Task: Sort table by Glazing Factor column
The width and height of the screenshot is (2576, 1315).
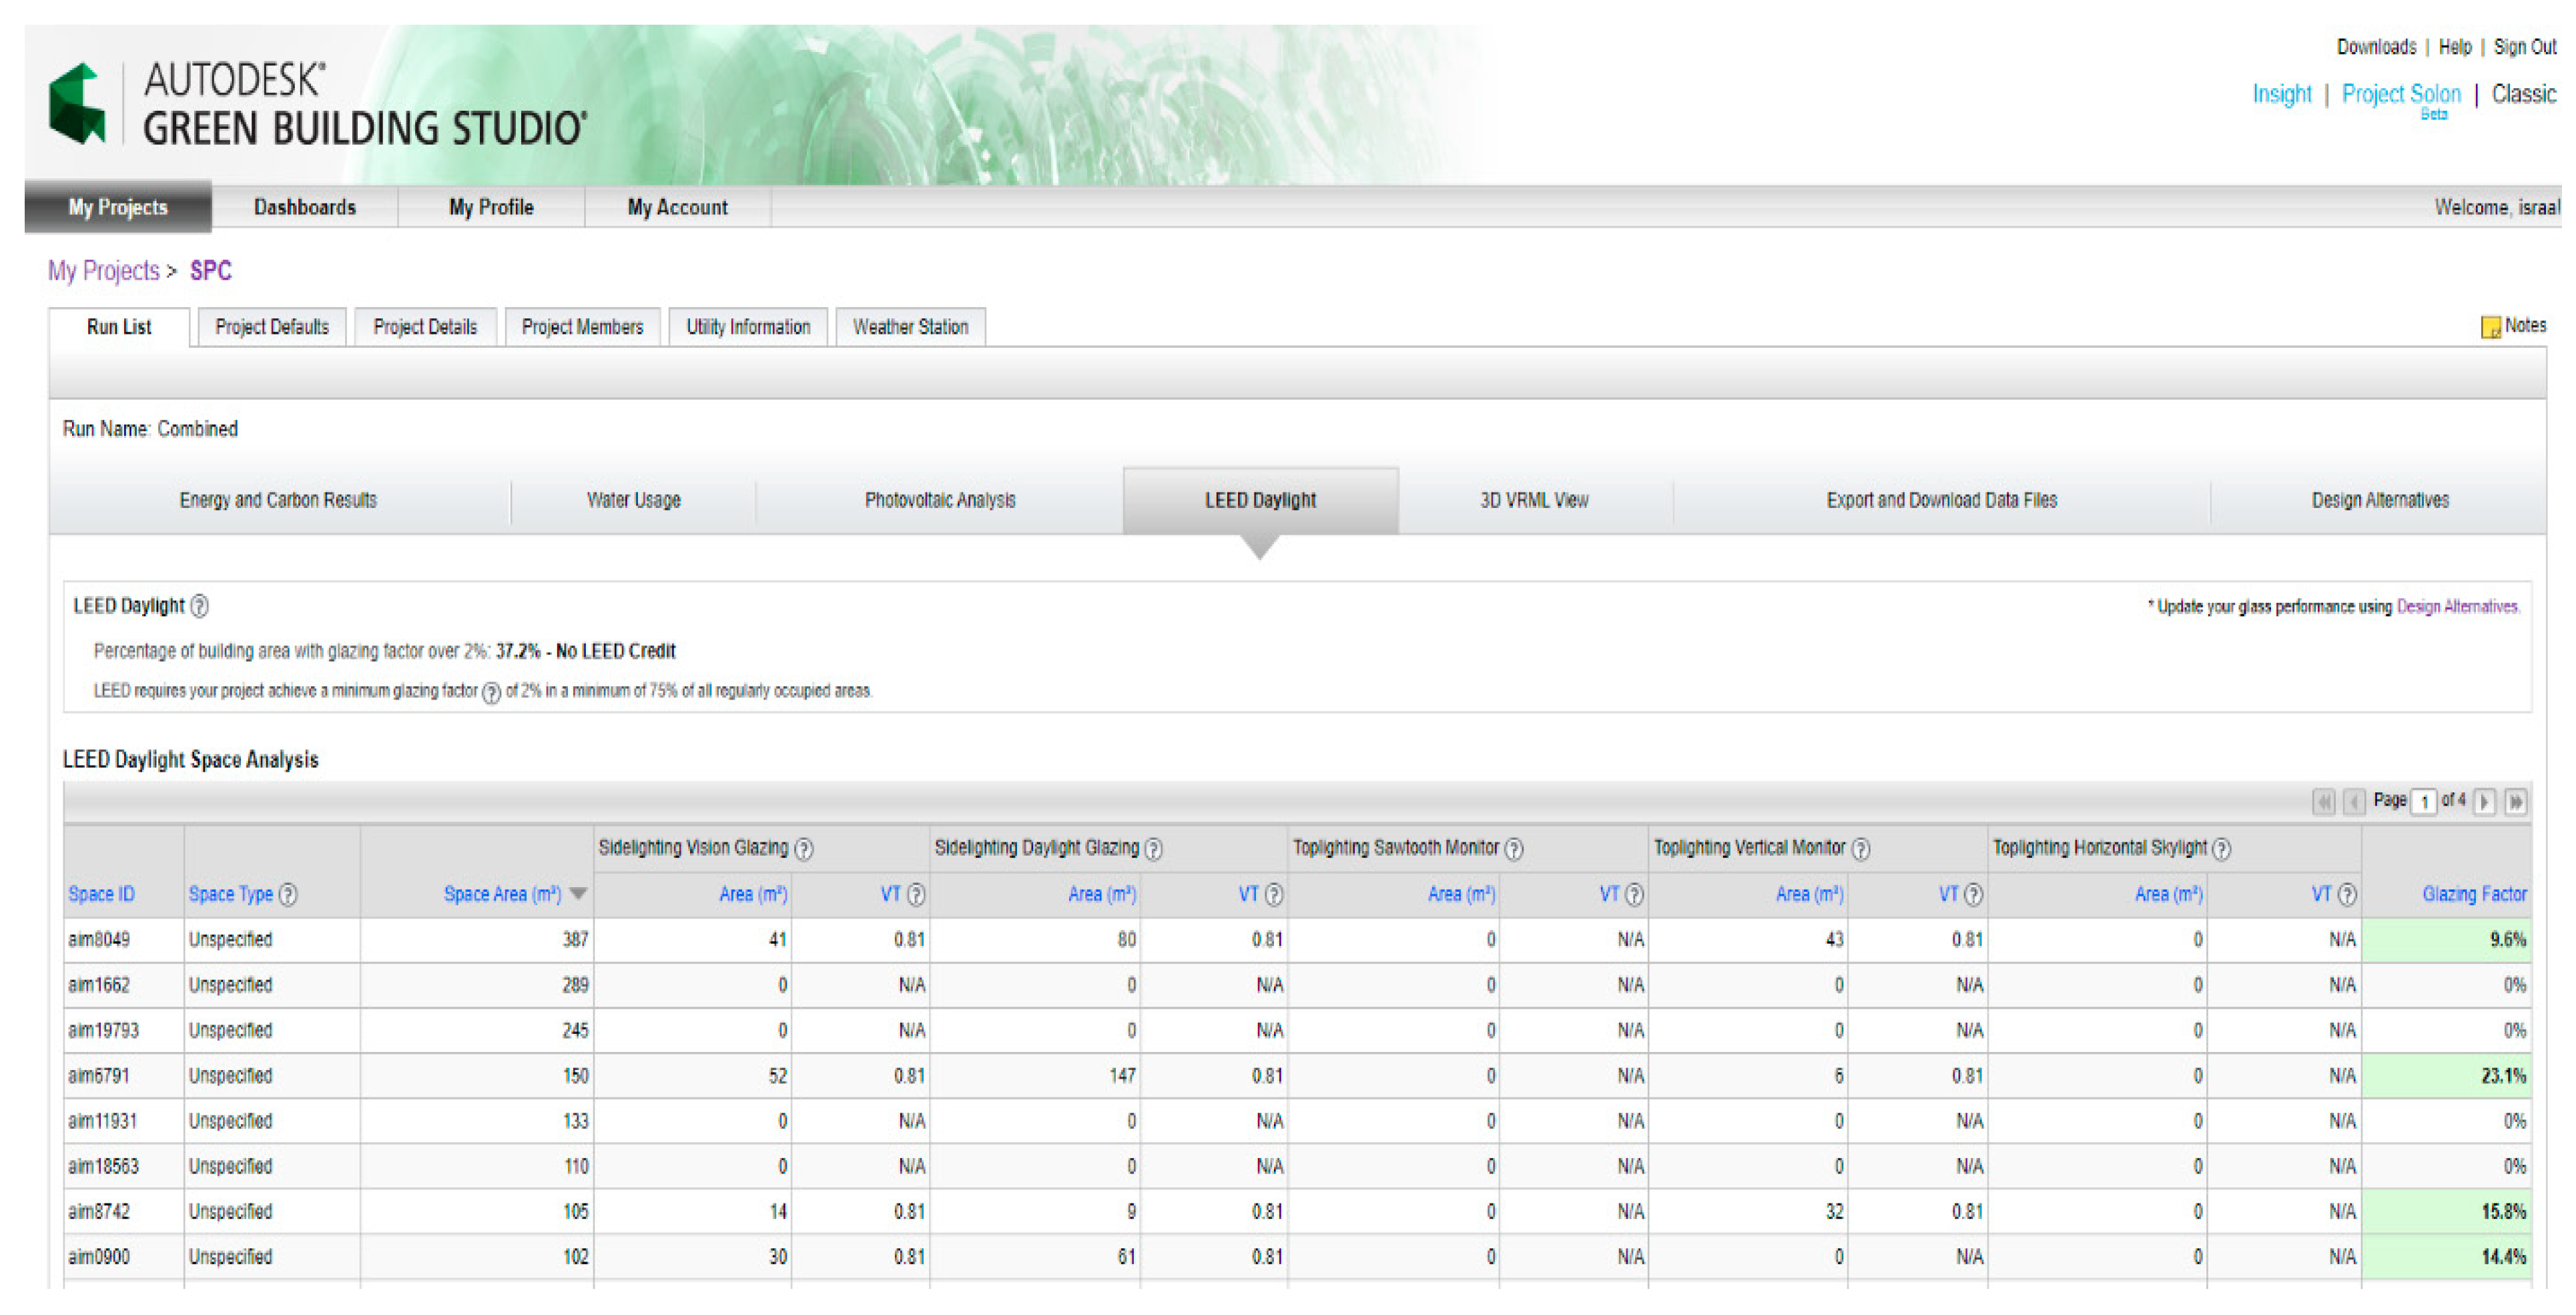Action: pos(2473,894)
